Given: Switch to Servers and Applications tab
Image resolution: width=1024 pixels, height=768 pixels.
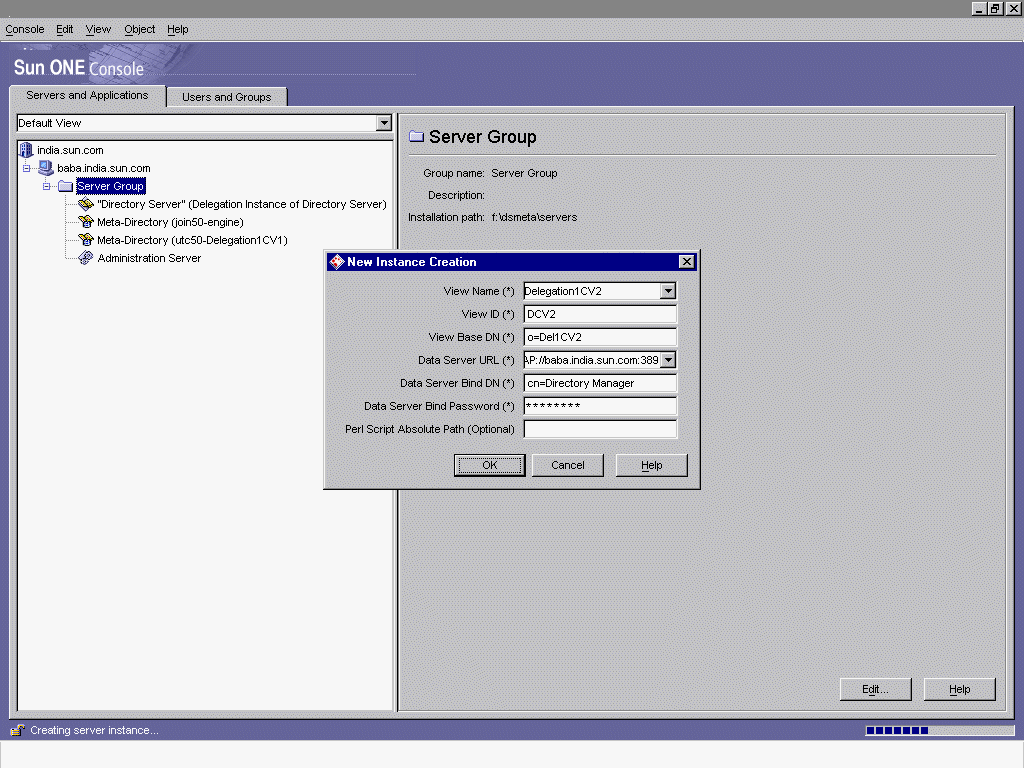Looking at the screenshot, I should pos(88,95).
